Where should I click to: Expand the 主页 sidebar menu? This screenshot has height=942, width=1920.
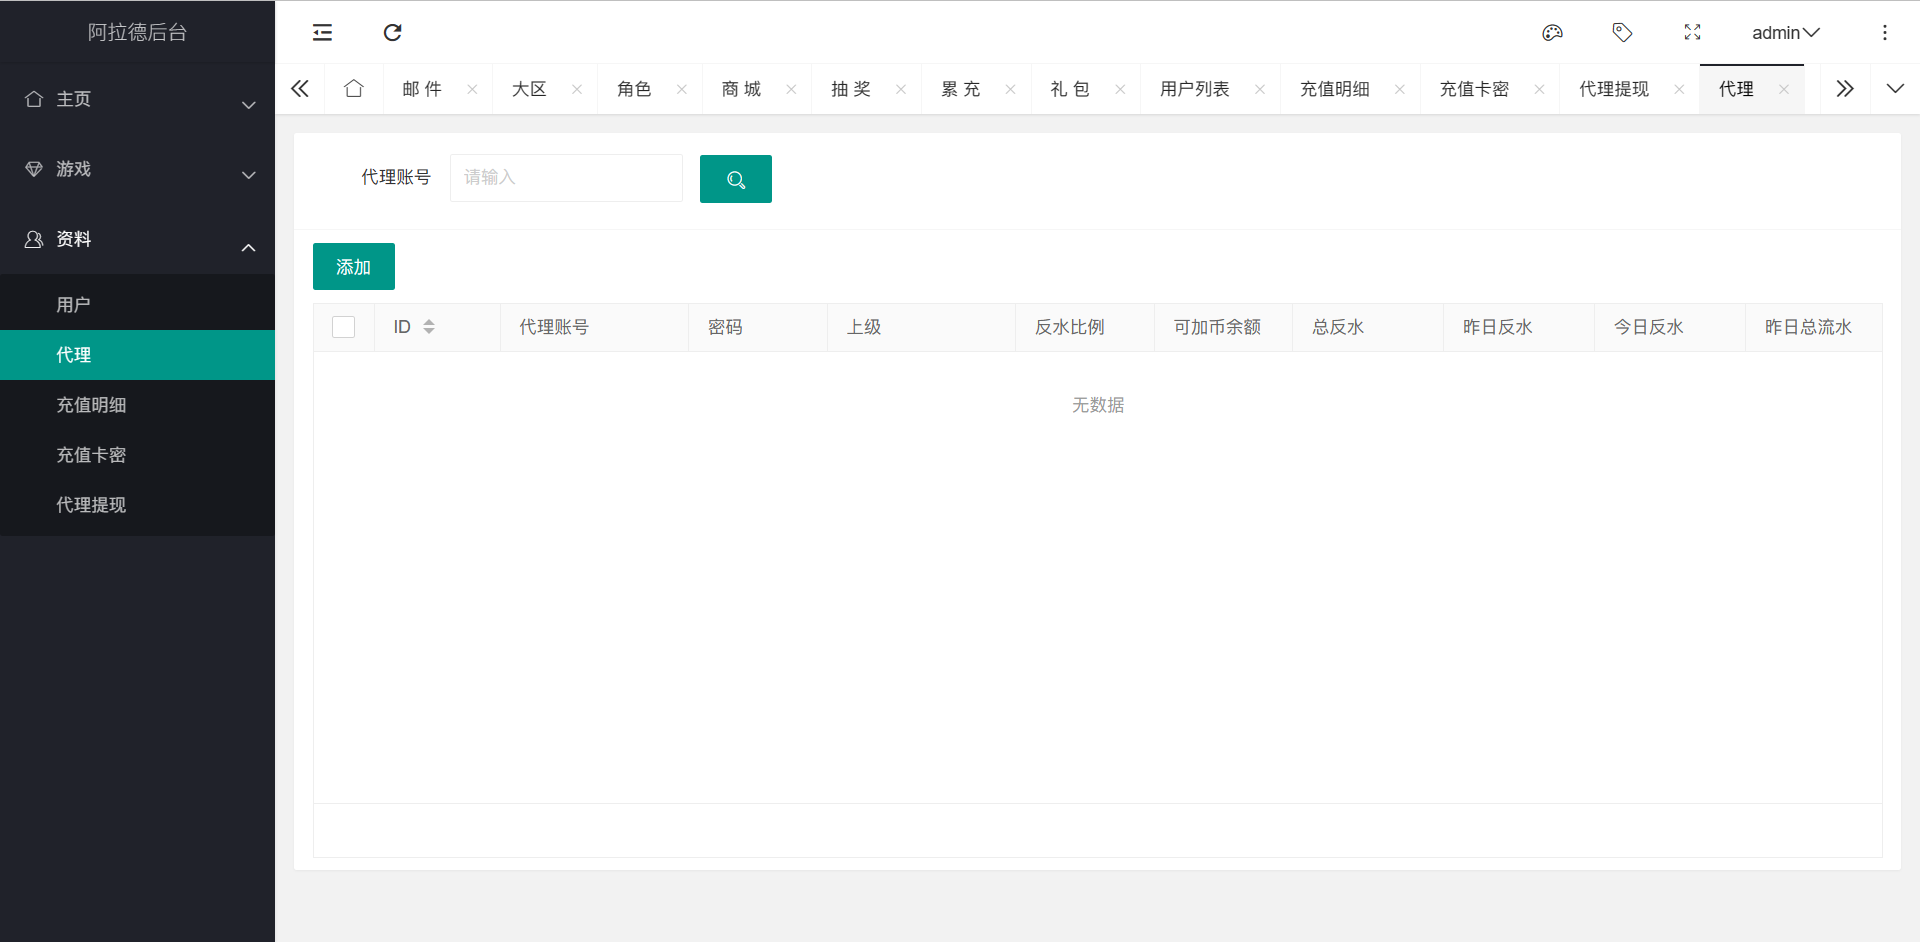(x=137, y=100)
